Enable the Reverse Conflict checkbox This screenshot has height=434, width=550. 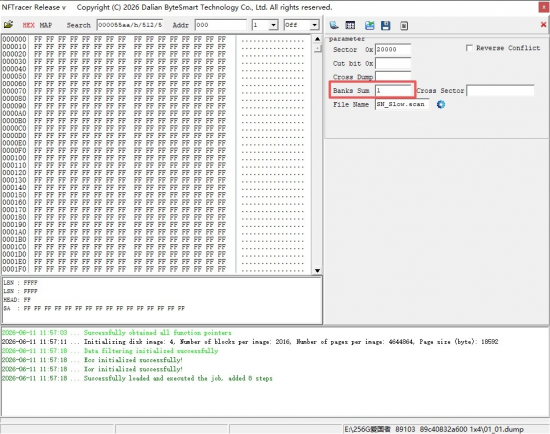click(469, 48)
